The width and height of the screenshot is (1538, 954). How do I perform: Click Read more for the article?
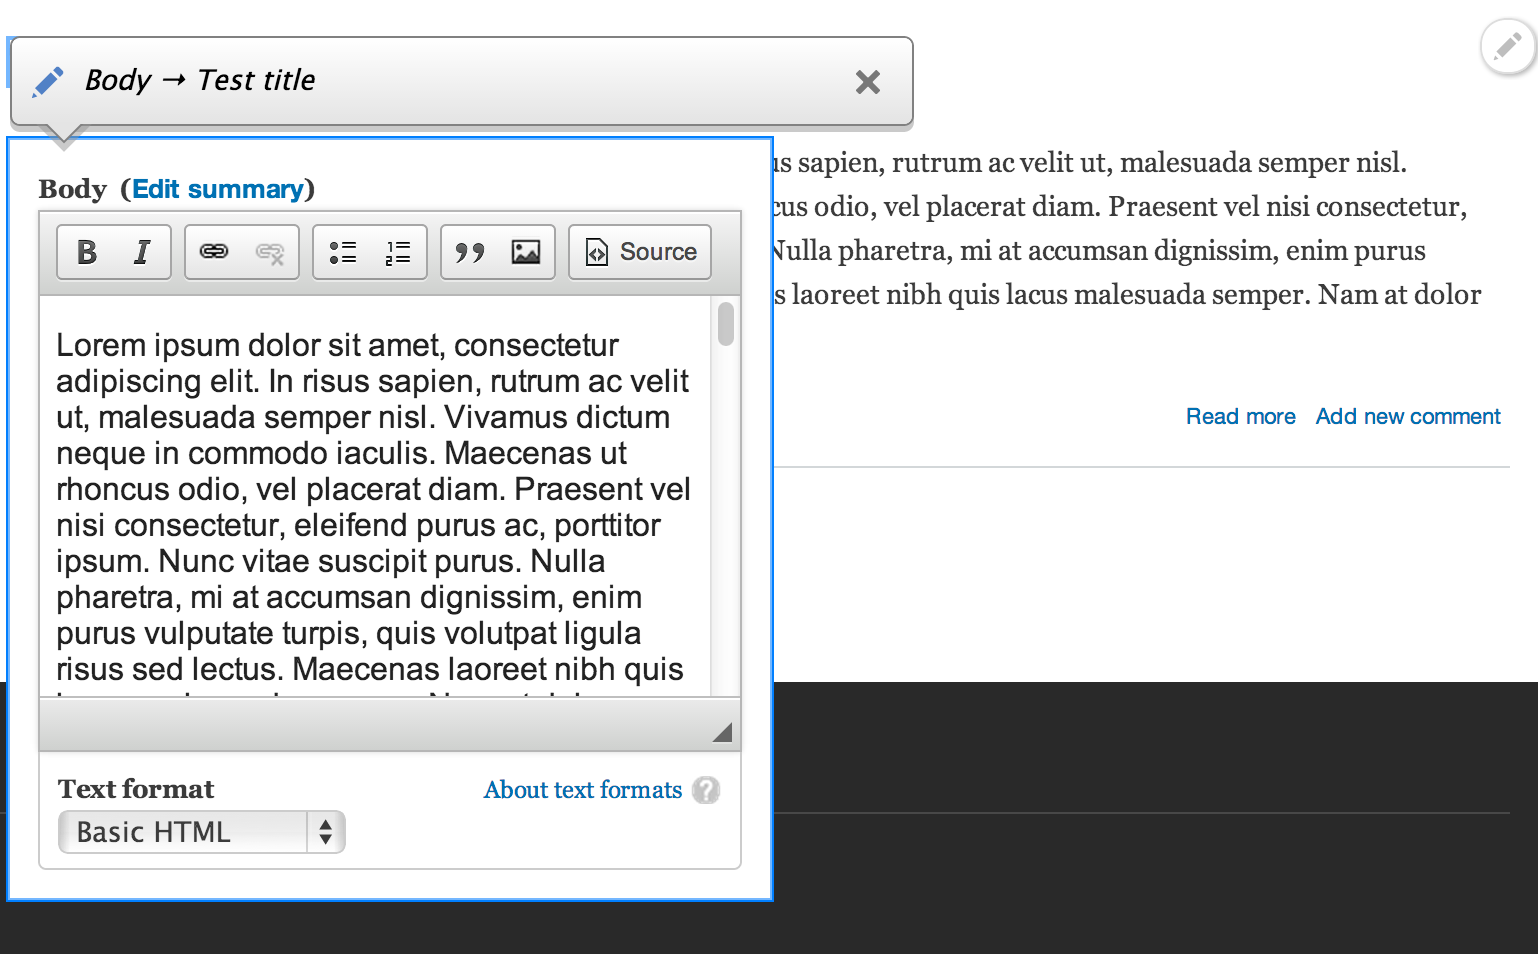pos(1240,416)
